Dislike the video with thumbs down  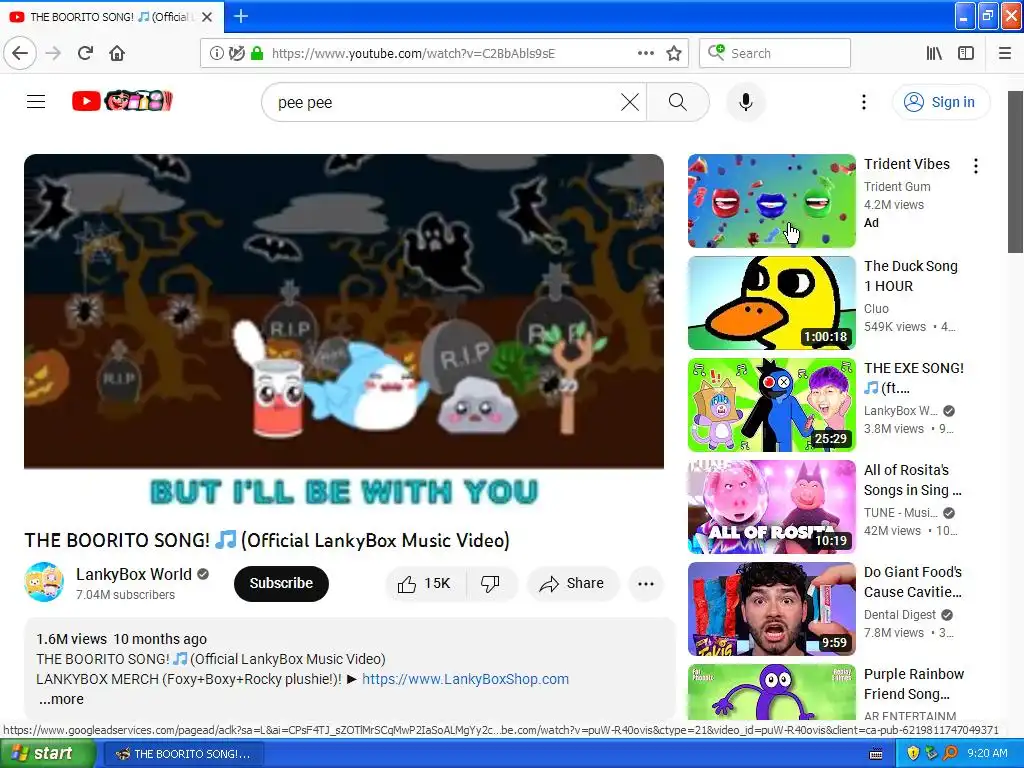coord(491,584)
